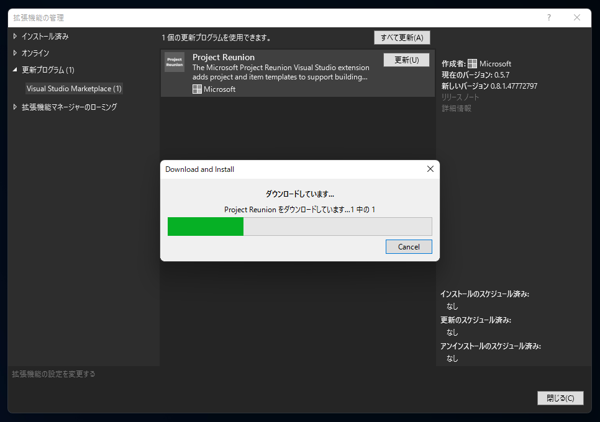Click the green download progress bar

click(205, 226)
